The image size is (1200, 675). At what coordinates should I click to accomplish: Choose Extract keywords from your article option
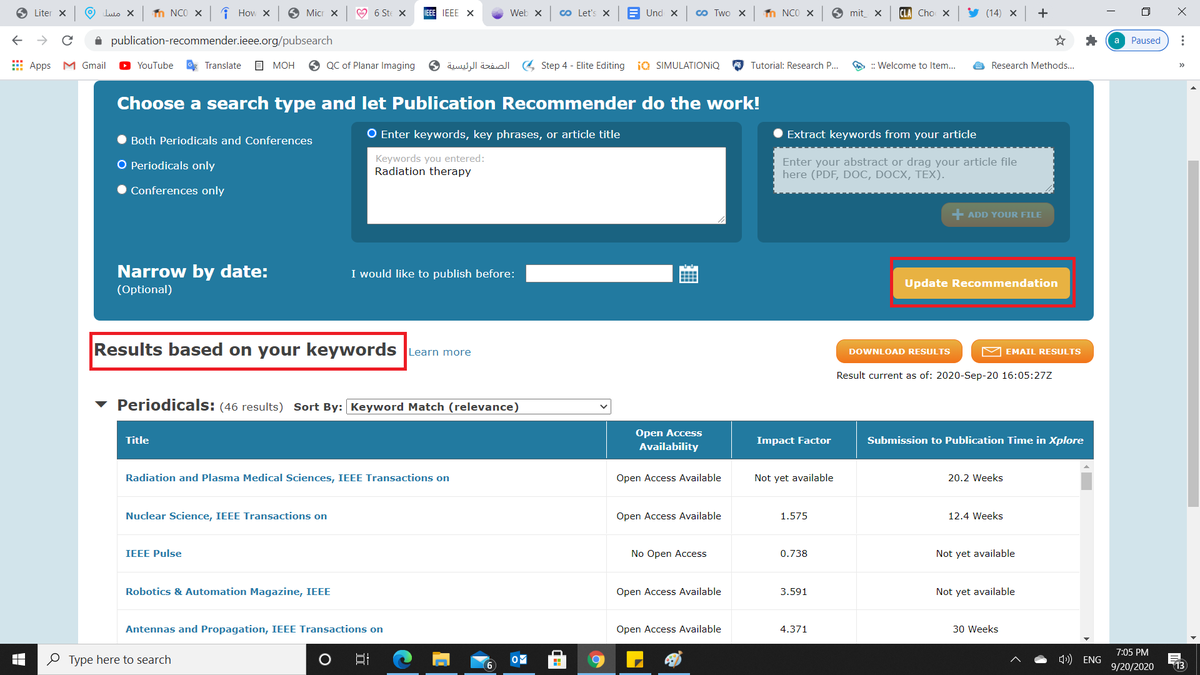779,134
